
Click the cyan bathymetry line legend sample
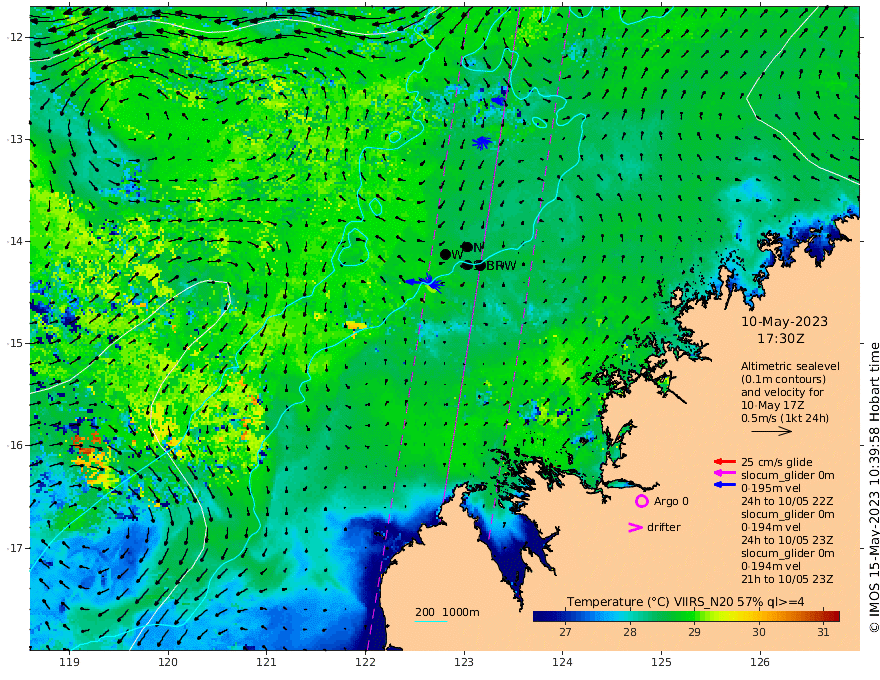430,621
